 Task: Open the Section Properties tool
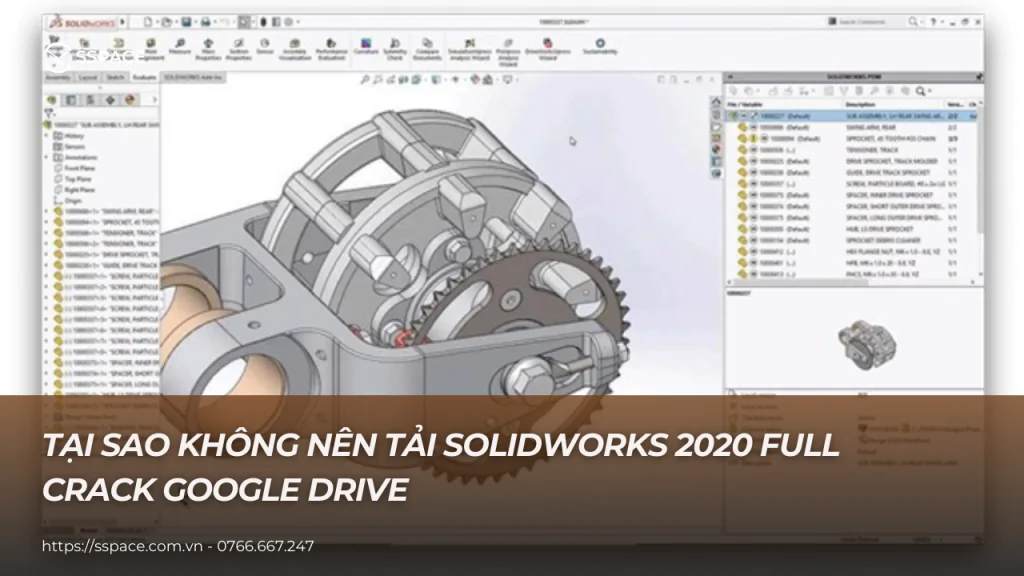(x=238, y=50)
